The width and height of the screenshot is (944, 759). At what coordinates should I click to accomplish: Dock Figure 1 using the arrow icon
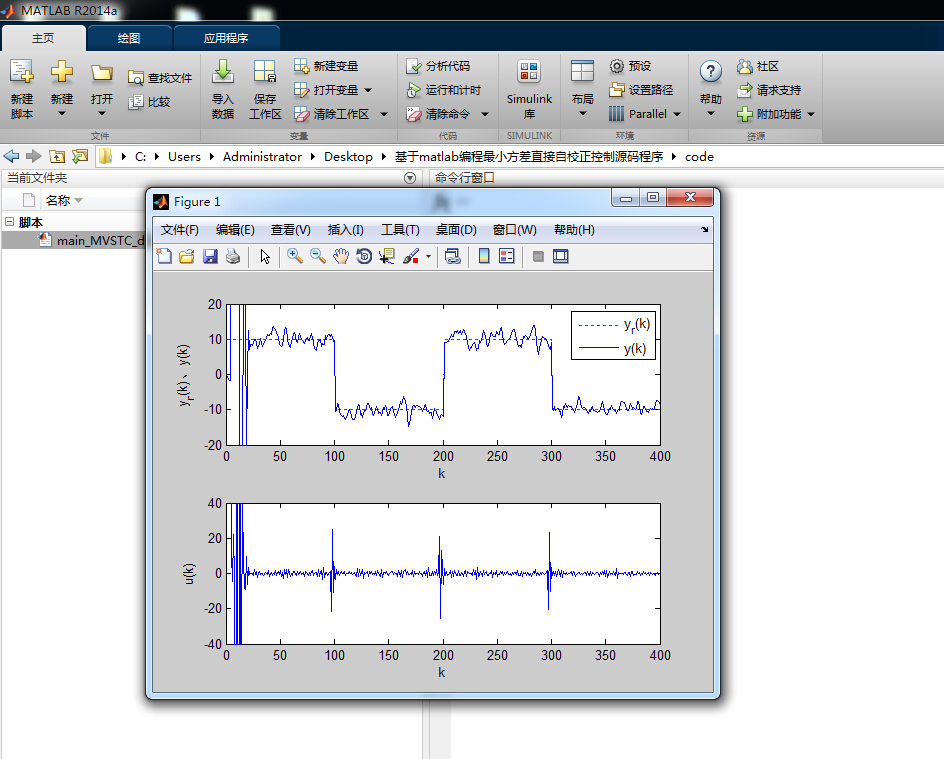(704, 229)
